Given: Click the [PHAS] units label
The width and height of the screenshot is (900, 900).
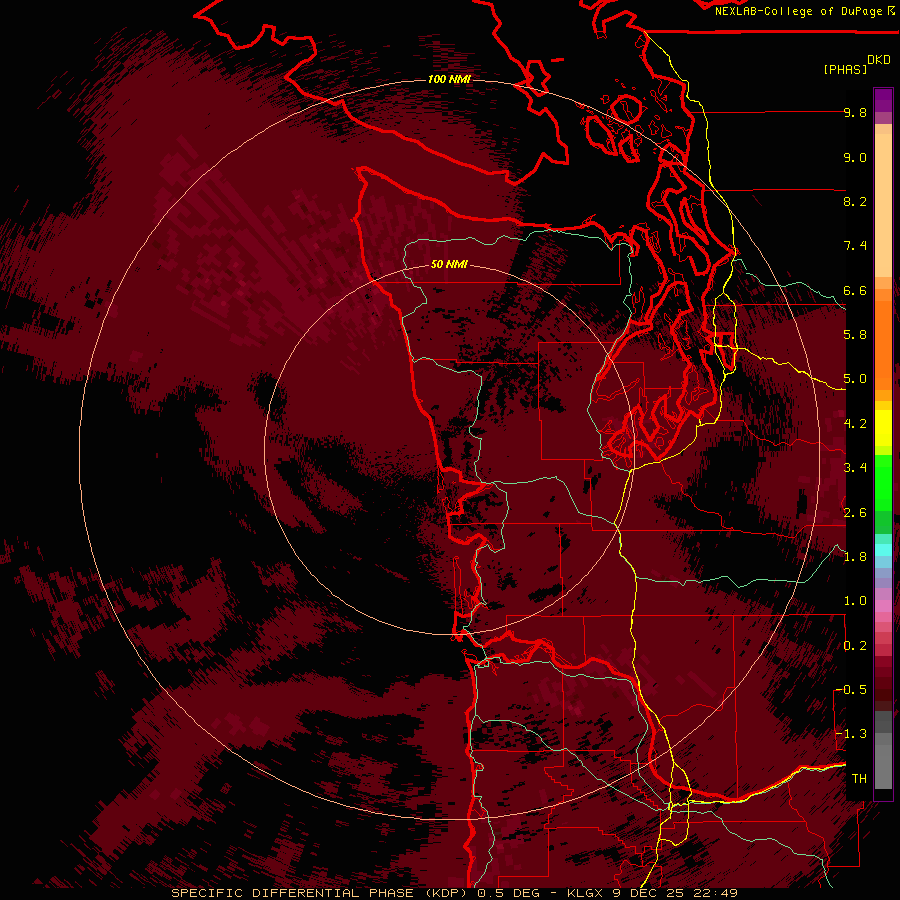Looking at the screenshot, I should click(845, 69).
